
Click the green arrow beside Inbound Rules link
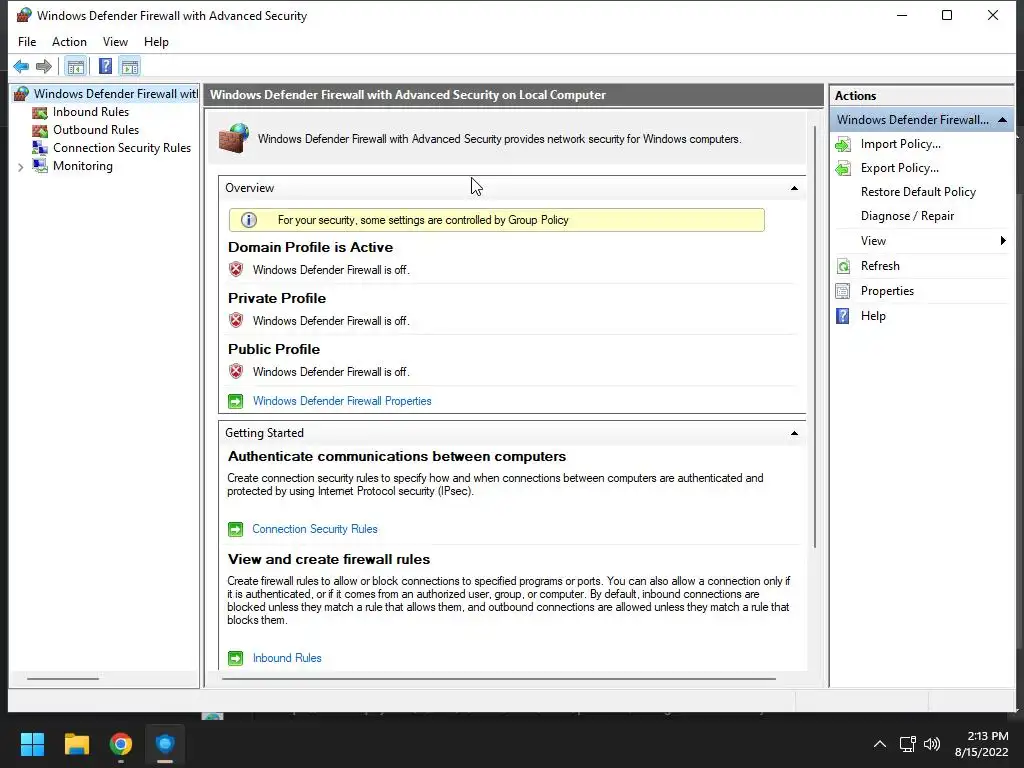pos(236,658)
